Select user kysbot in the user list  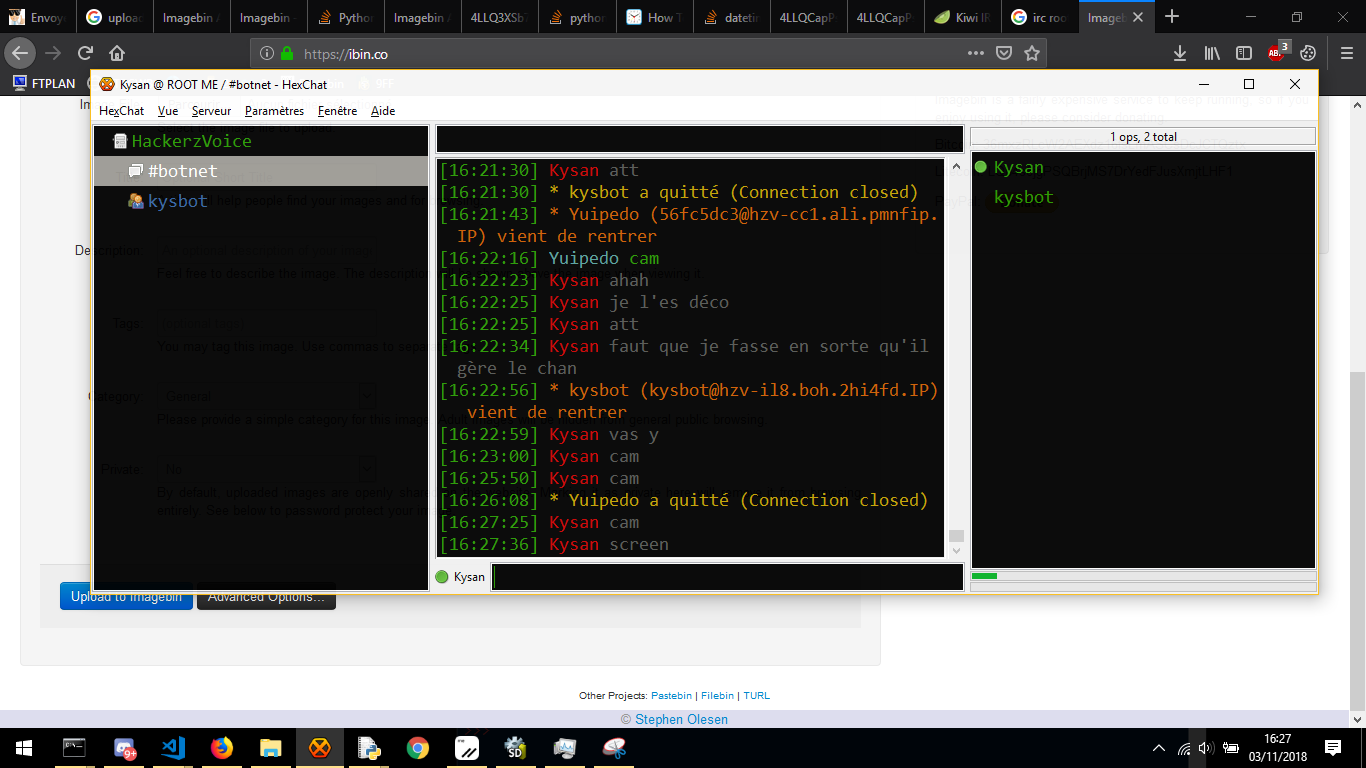point(1023,197)
